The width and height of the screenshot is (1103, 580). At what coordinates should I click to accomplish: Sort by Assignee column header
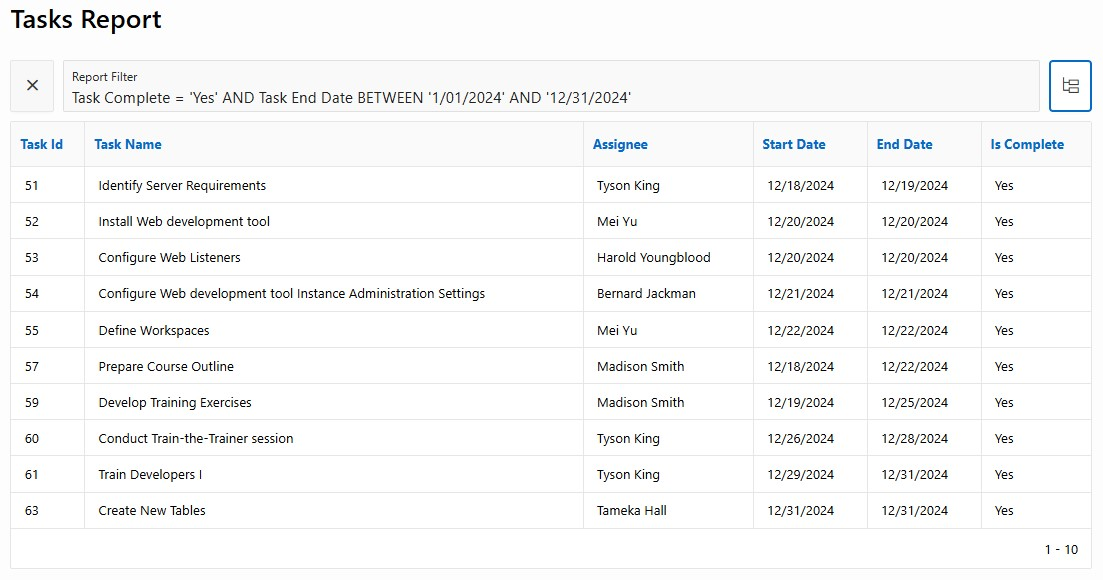[620, 144]
